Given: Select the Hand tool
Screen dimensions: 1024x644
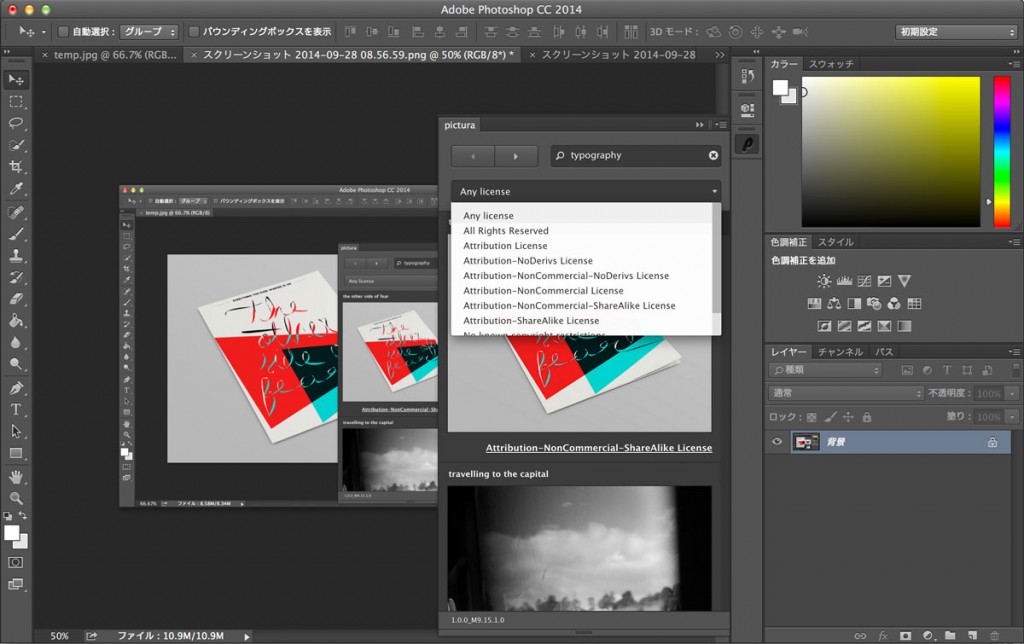Looking at the screenshot, I should pos(16,477).
